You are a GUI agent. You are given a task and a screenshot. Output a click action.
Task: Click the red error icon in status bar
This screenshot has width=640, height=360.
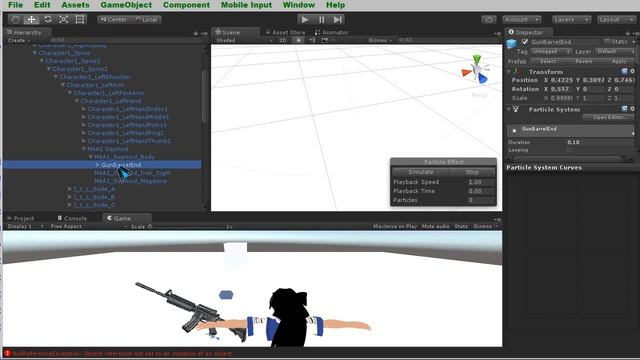click(x=7, y=353)
